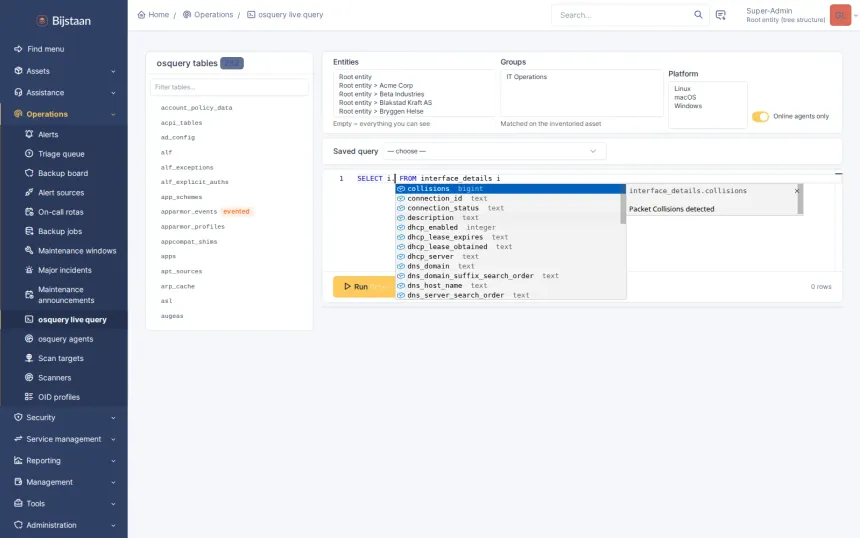Open user profile dropdown arrow
The width and height of the screenshot is (860, 538).
[x=856, y=15]
